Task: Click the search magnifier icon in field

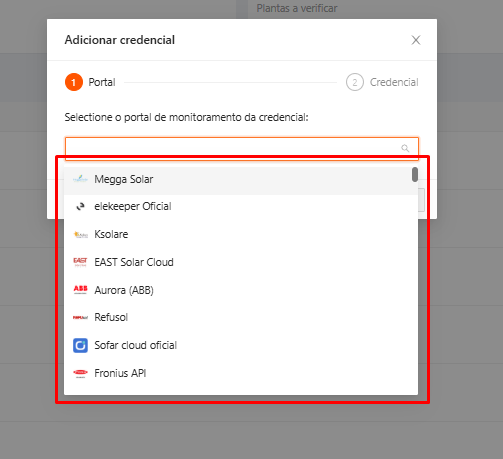Action: 405,148
